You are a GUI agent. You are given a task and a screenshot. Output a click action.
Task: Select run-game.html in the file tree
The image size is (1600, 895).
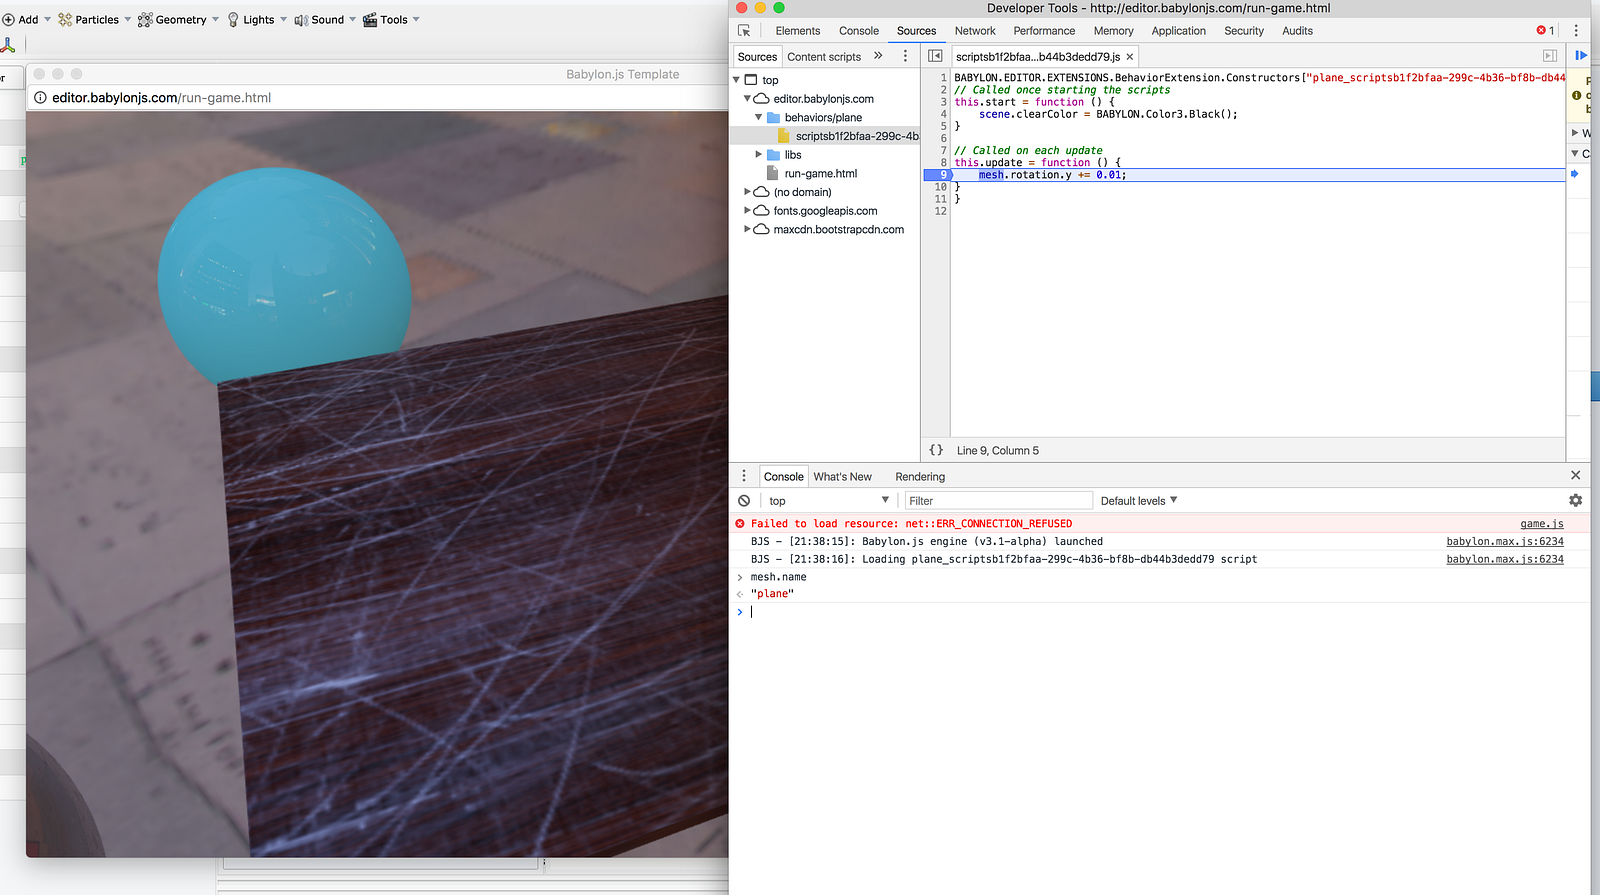click(x=820, y=174)
